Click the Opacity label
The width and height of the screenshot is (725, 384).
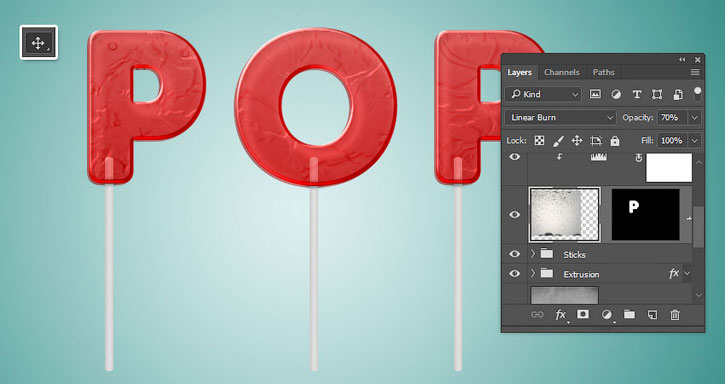pyautogui.click(x=638, y=118)
